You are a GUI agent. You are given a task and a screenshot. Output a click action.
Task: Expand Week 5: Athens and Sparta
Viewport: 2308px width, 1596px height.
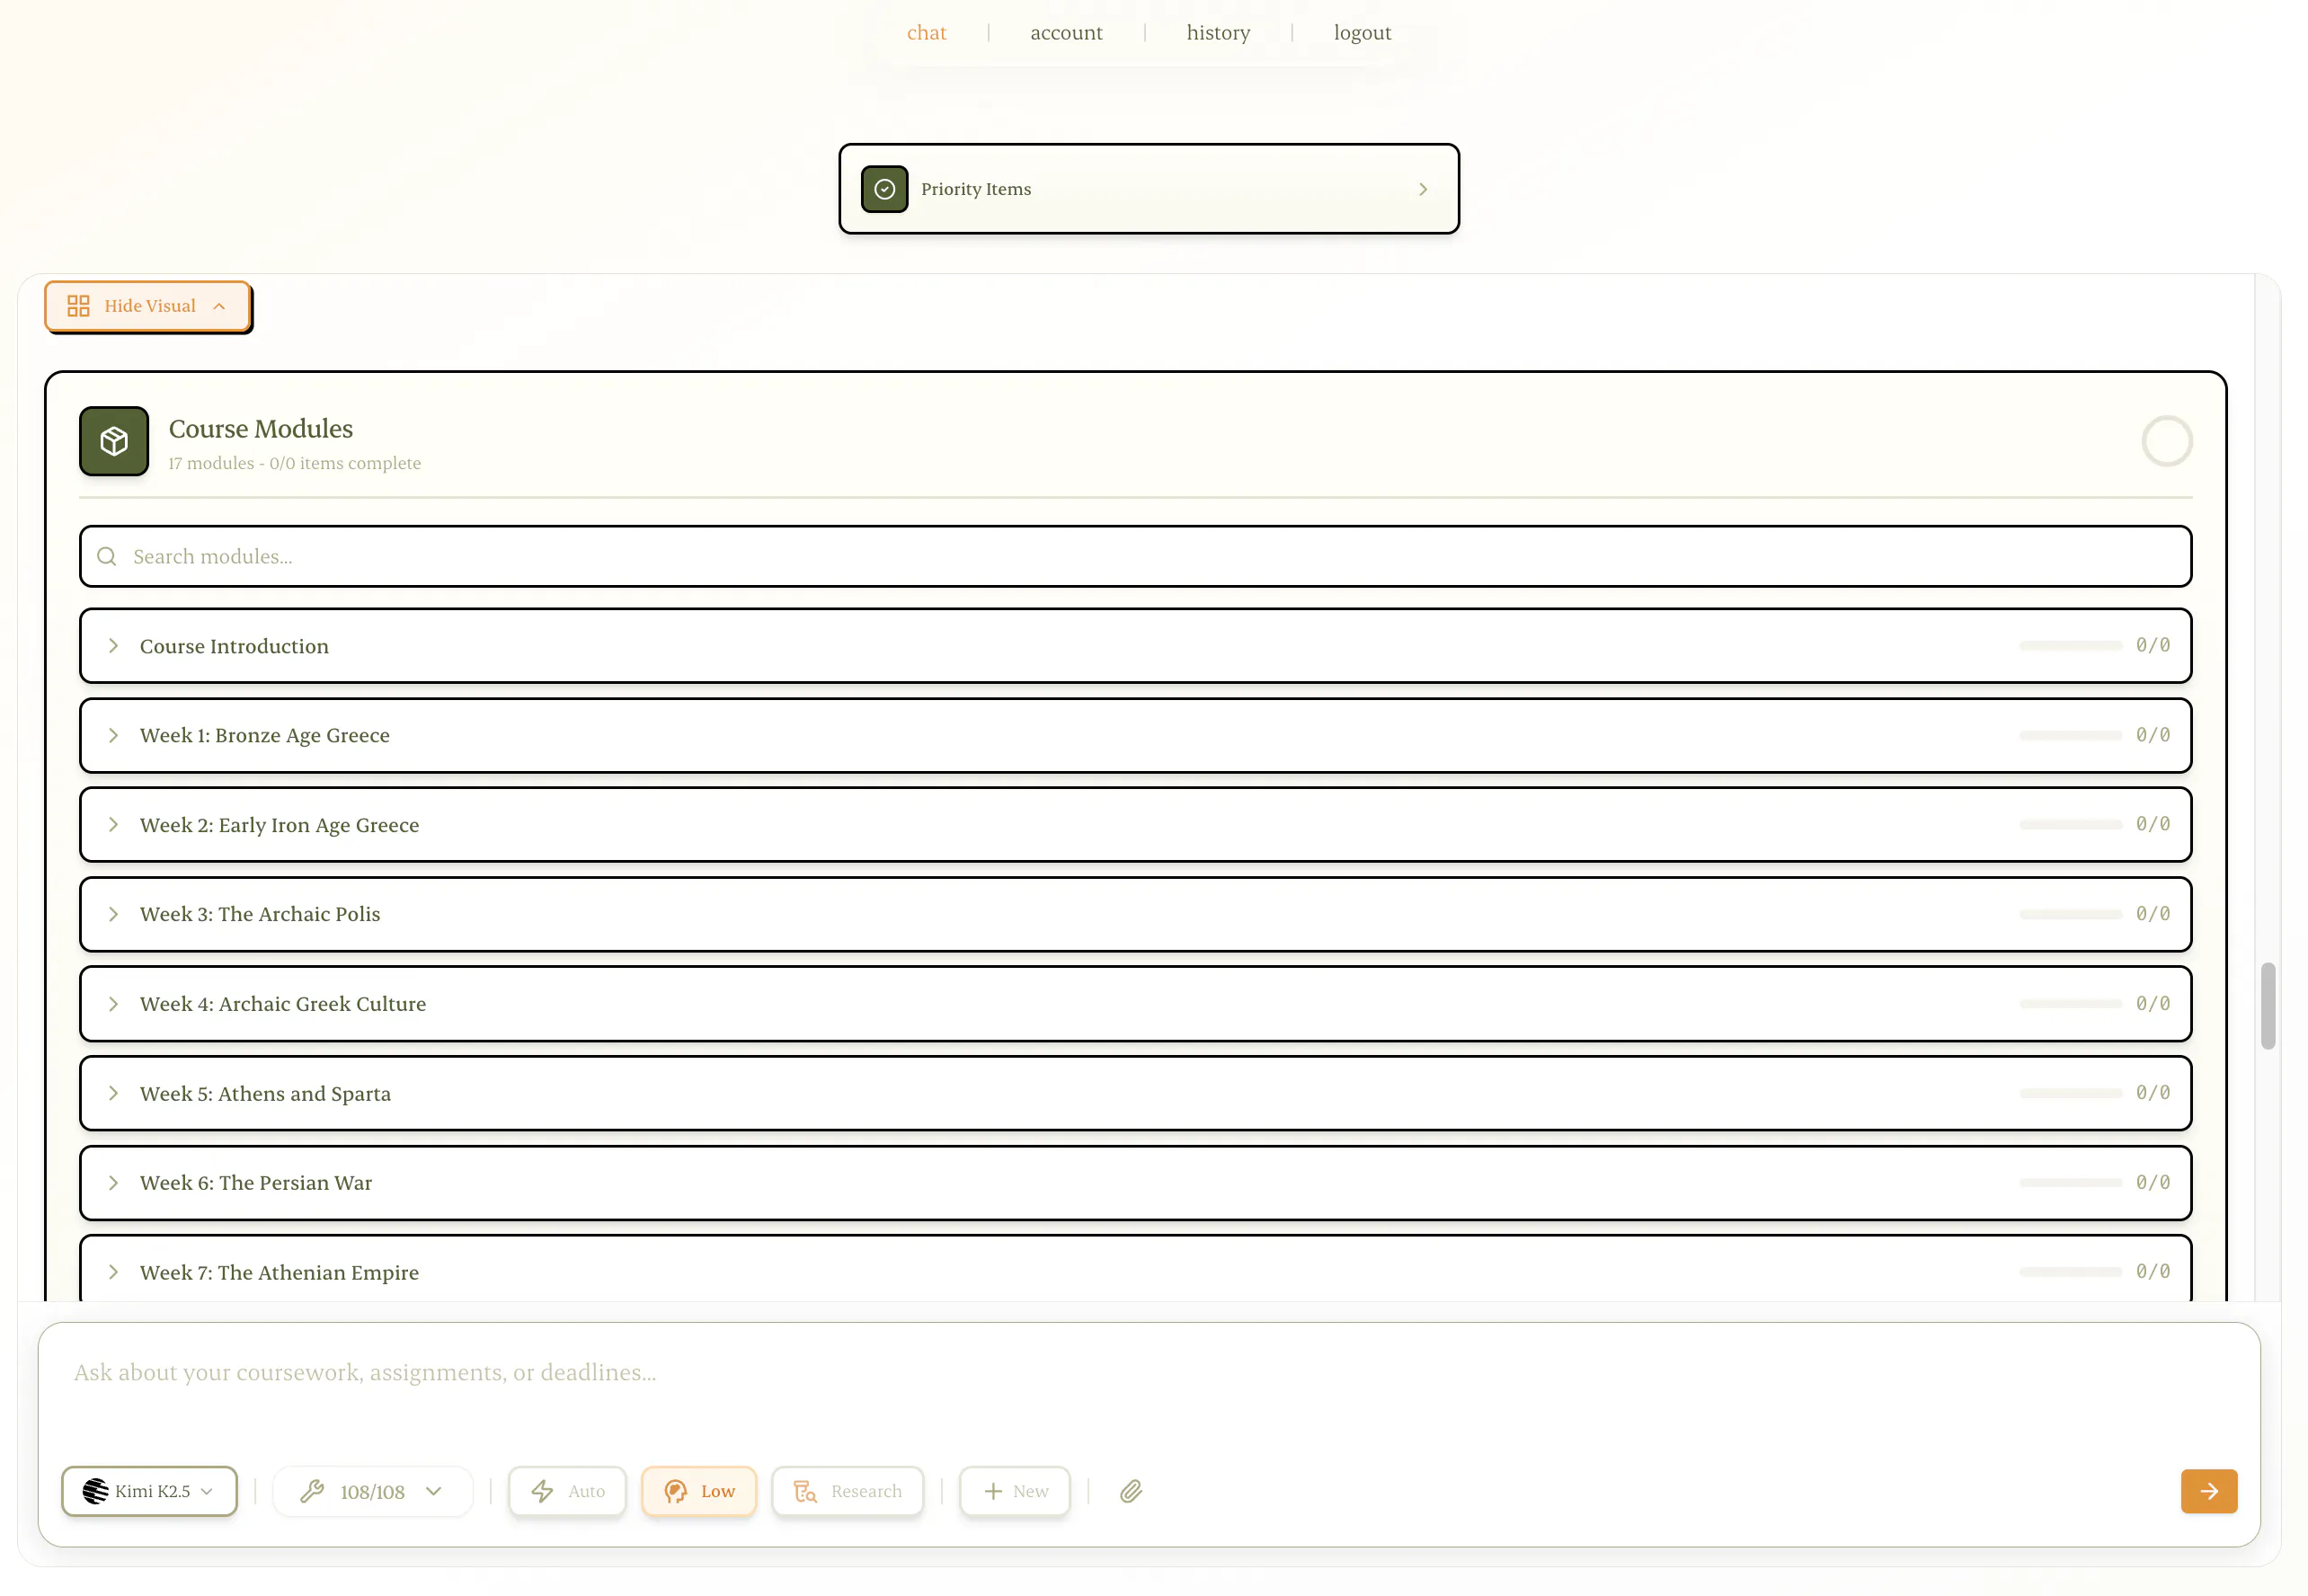point(1136,1093)
